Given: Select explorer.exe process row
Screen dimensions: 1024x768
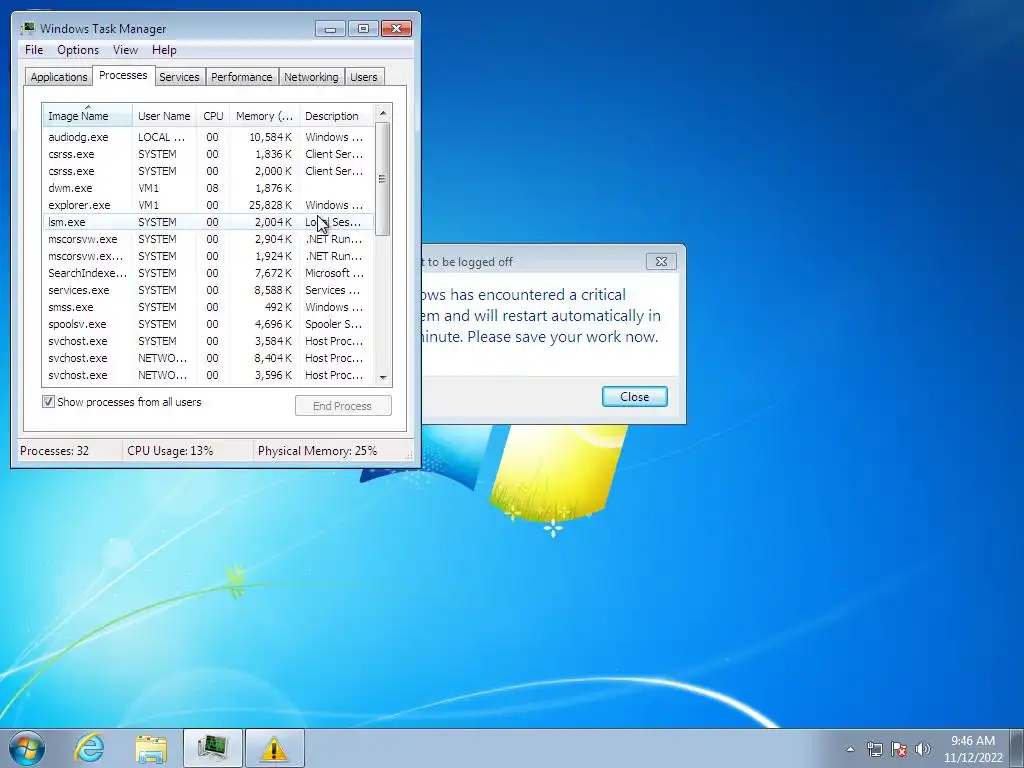Looking at the screenshot, I should point(209,205).
